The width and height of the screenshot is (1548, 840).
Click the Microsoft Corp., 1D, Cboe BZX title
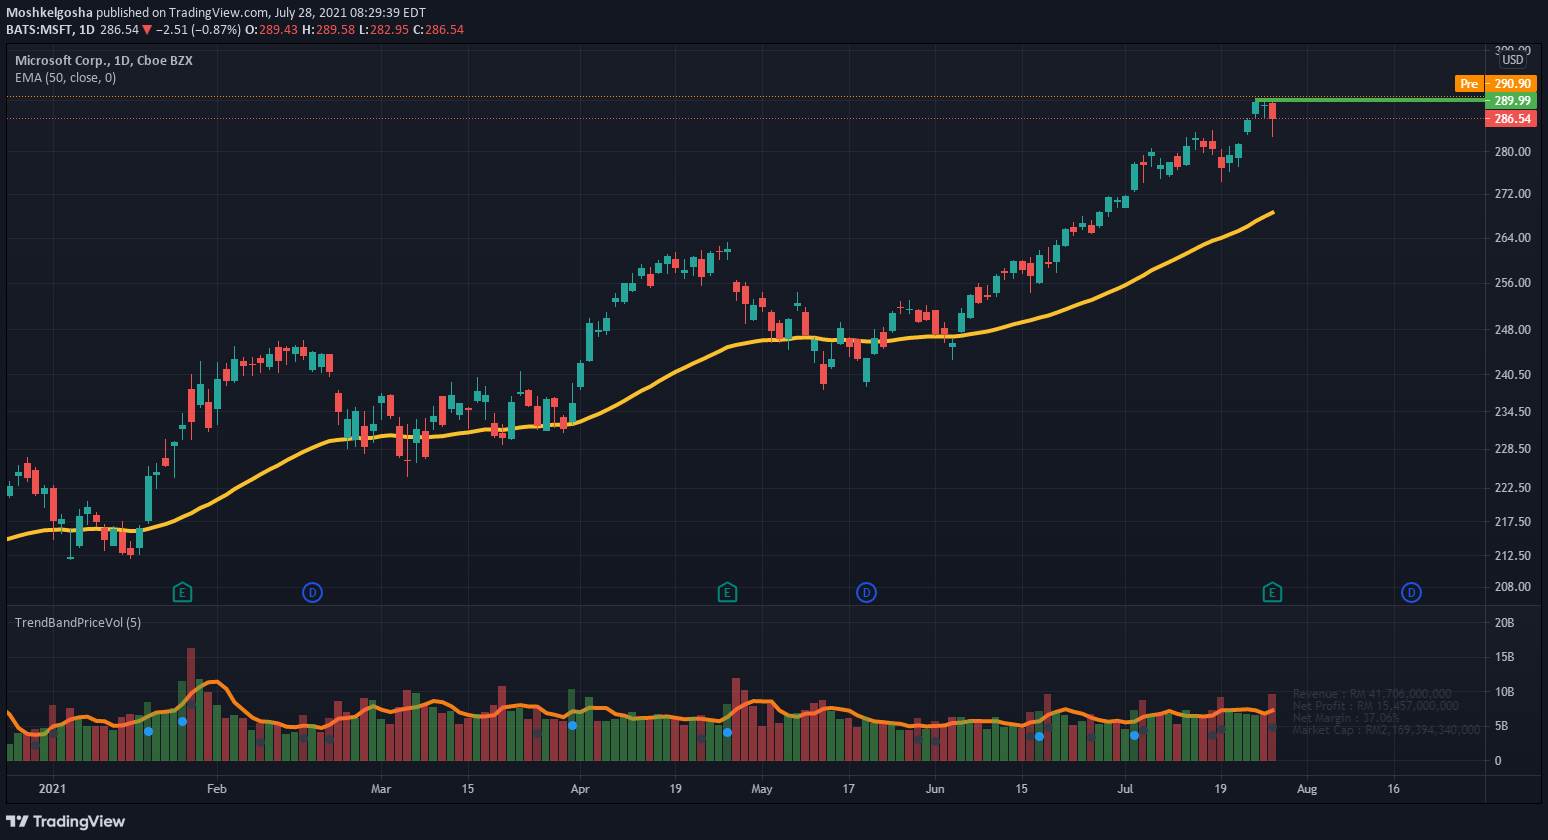pos(104,61)
